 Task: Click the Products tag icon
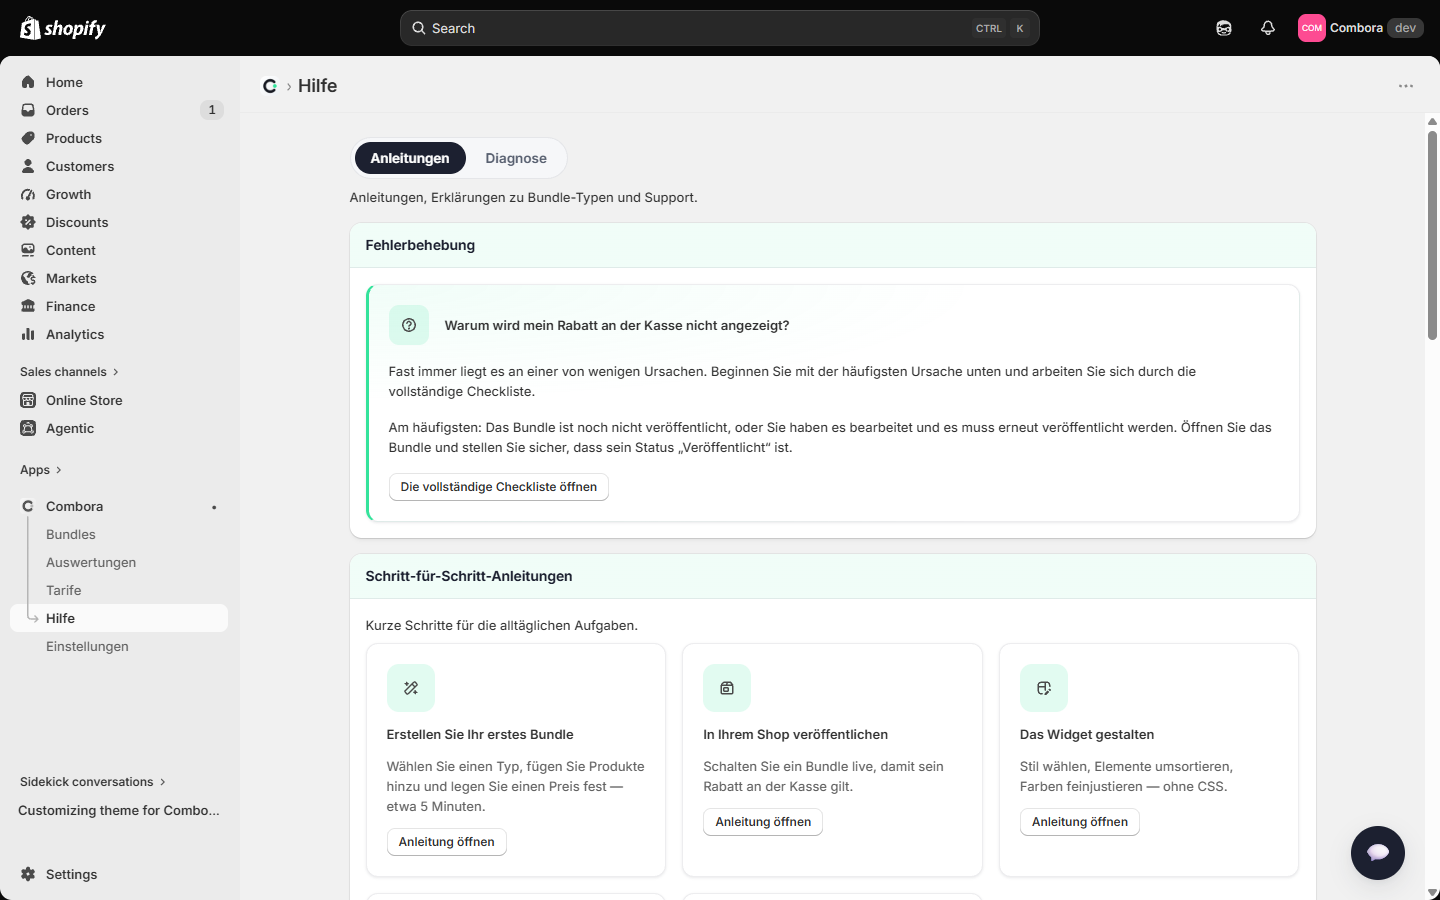point(28,138)
